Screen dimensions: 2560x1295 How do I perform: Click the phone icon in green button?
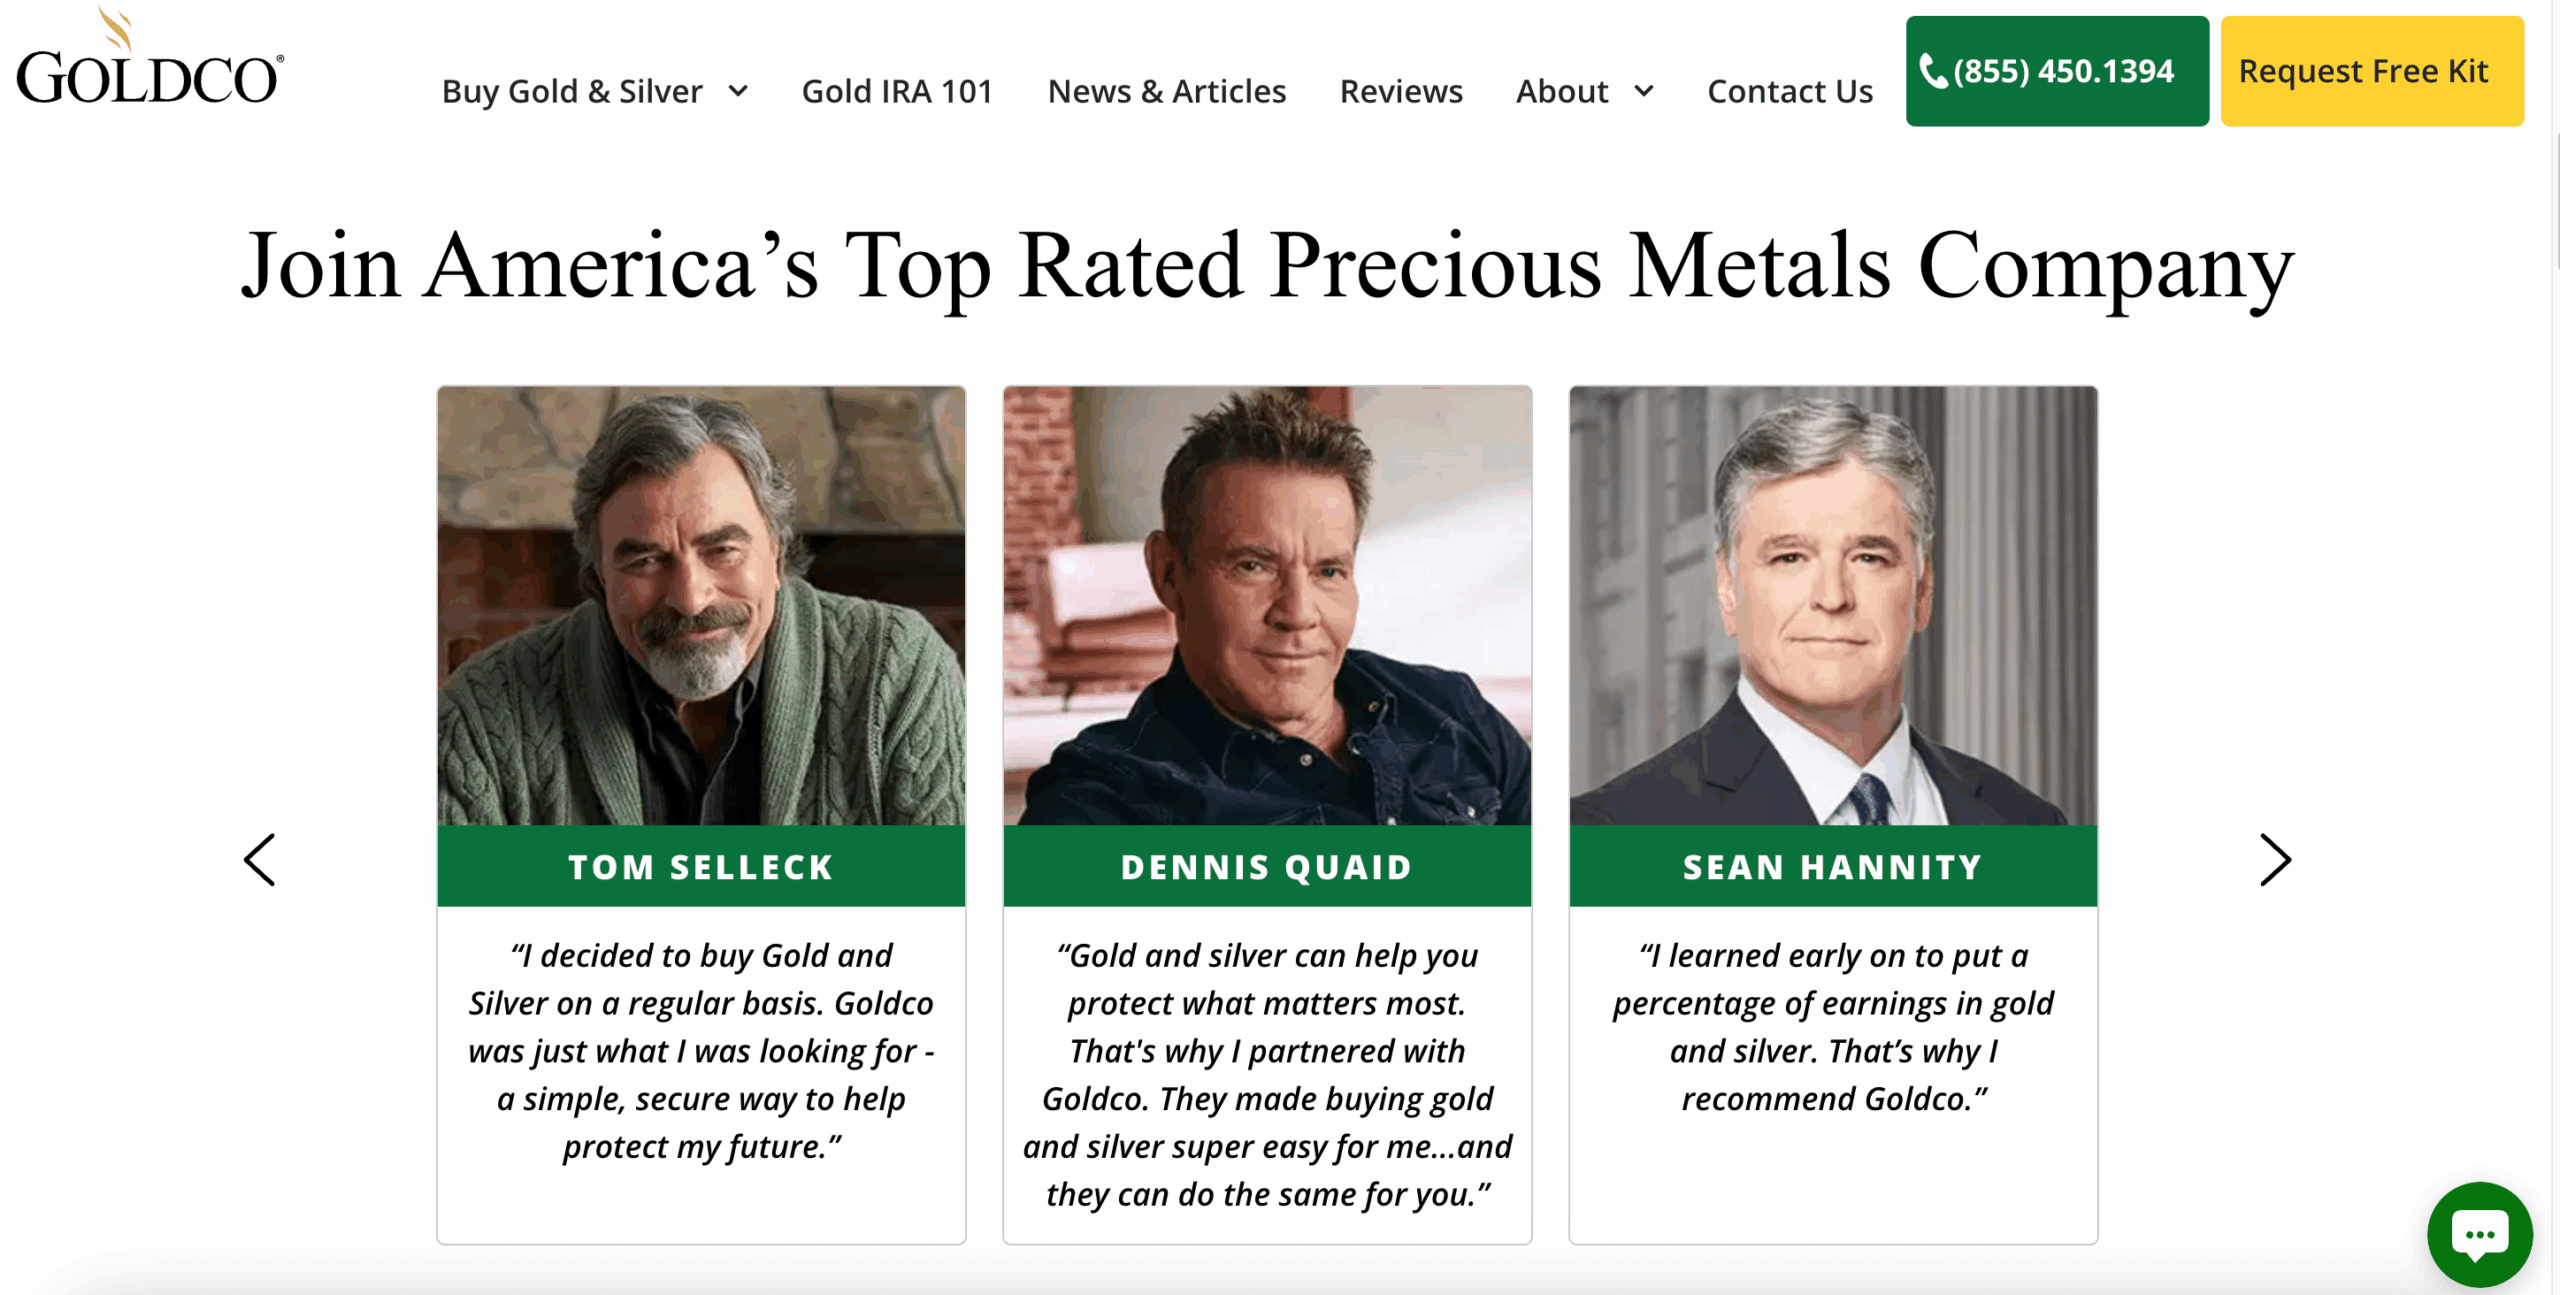(x=1933, y=72)
